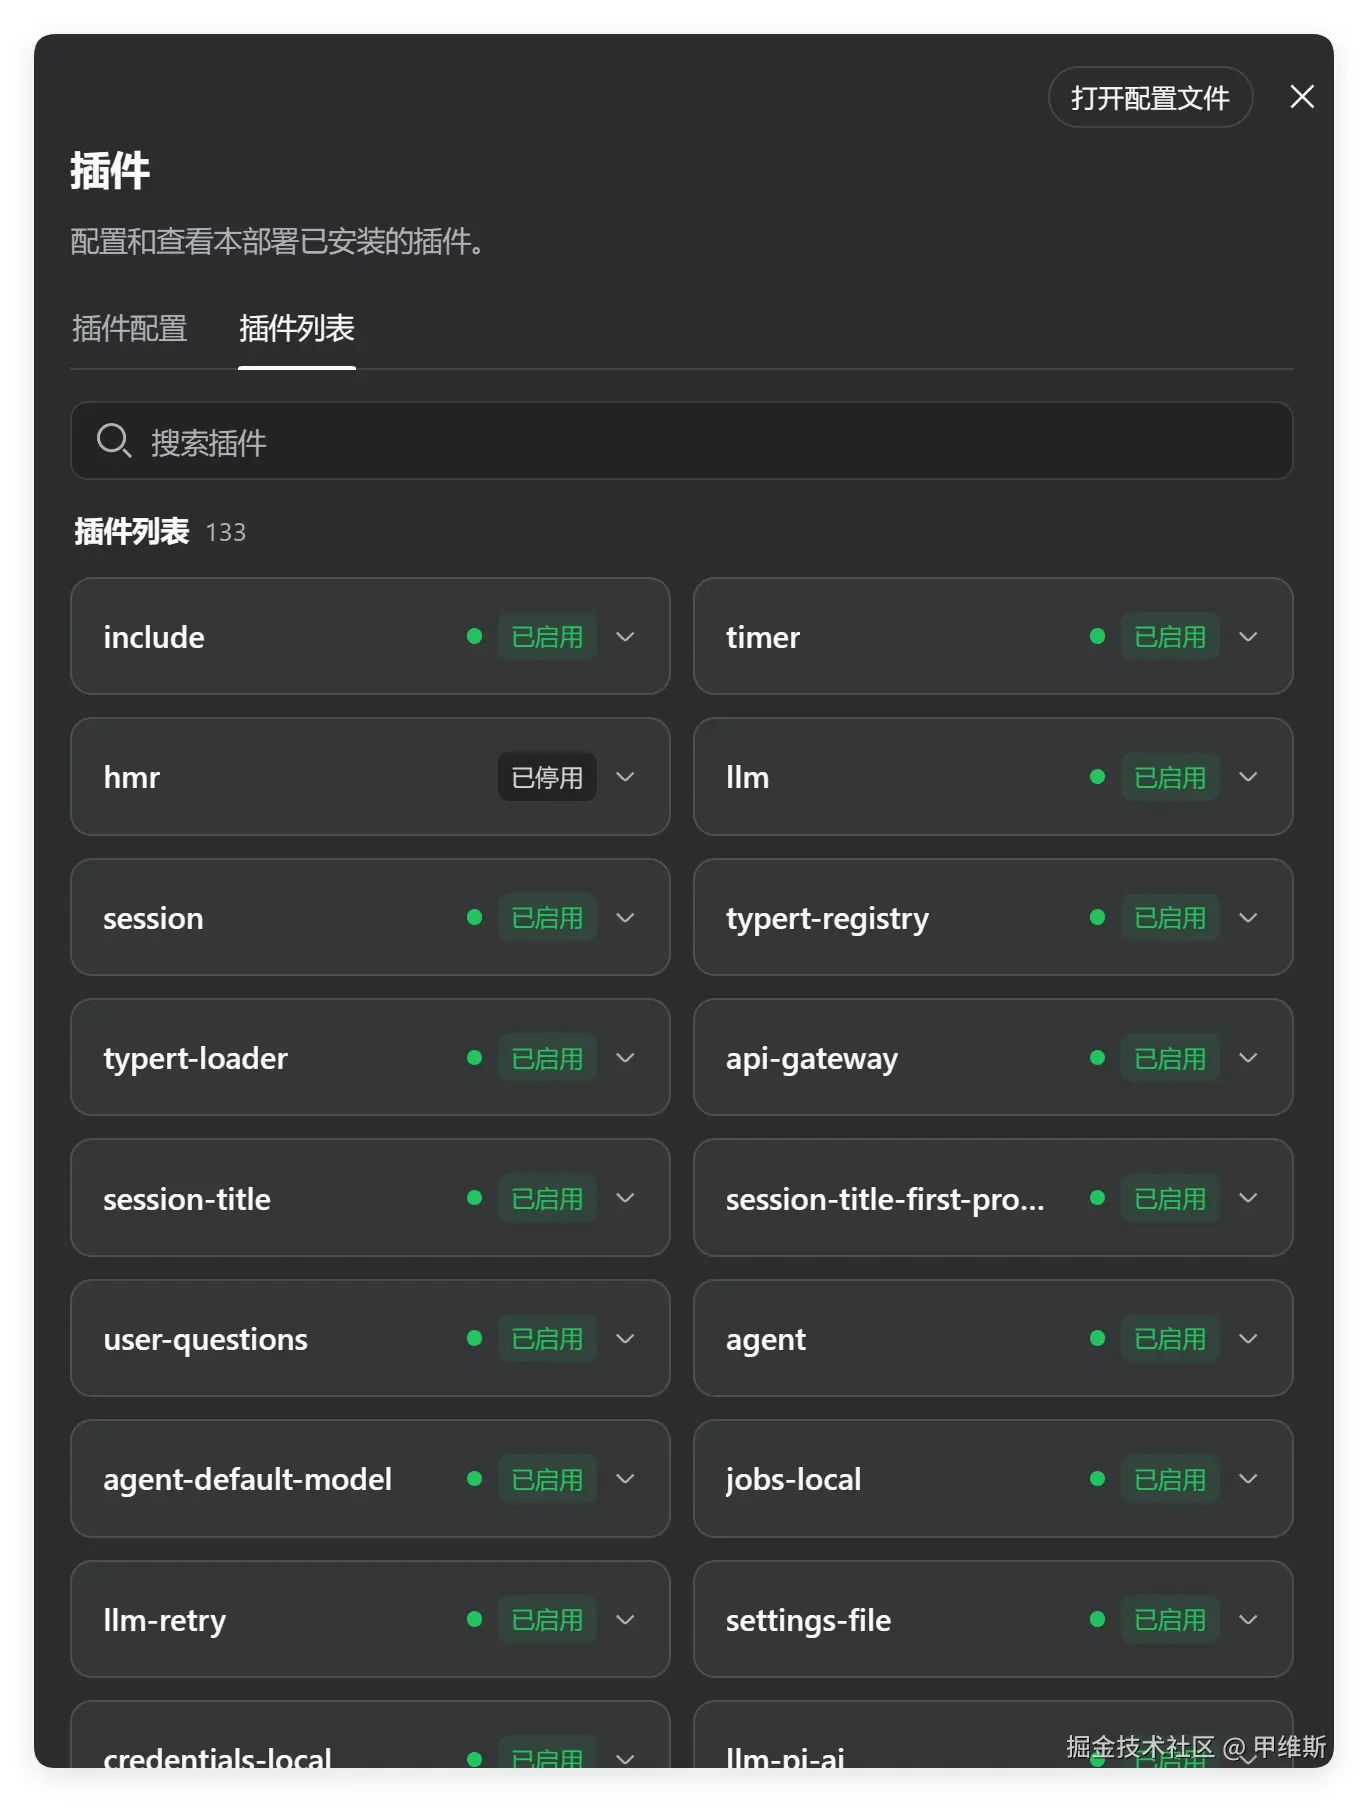Open the agent-default-model plugin card
The height and width of the screenshot is (1802, 1368).
coord(370,1478)
